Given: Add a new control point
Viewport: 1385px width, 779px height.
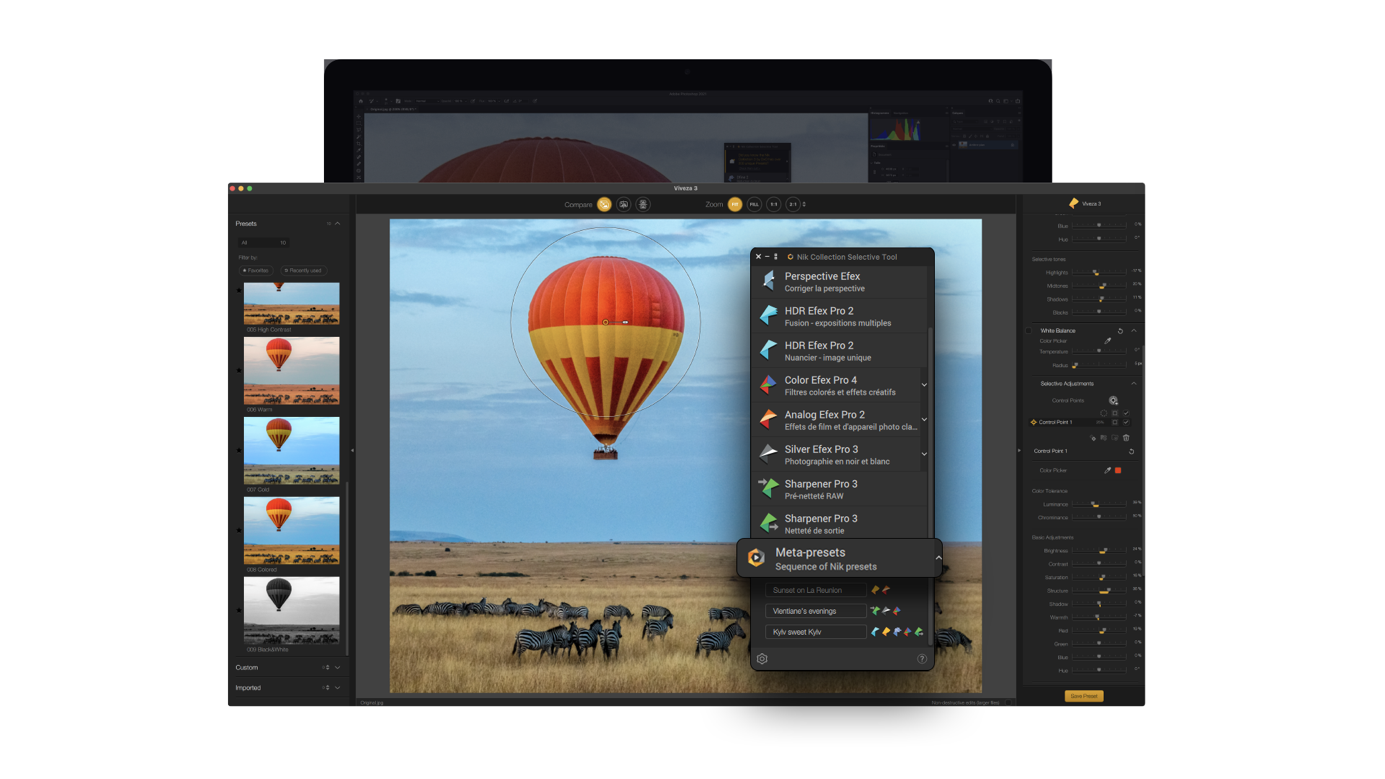Looking at the screenshot, I should pos(1113,401).
